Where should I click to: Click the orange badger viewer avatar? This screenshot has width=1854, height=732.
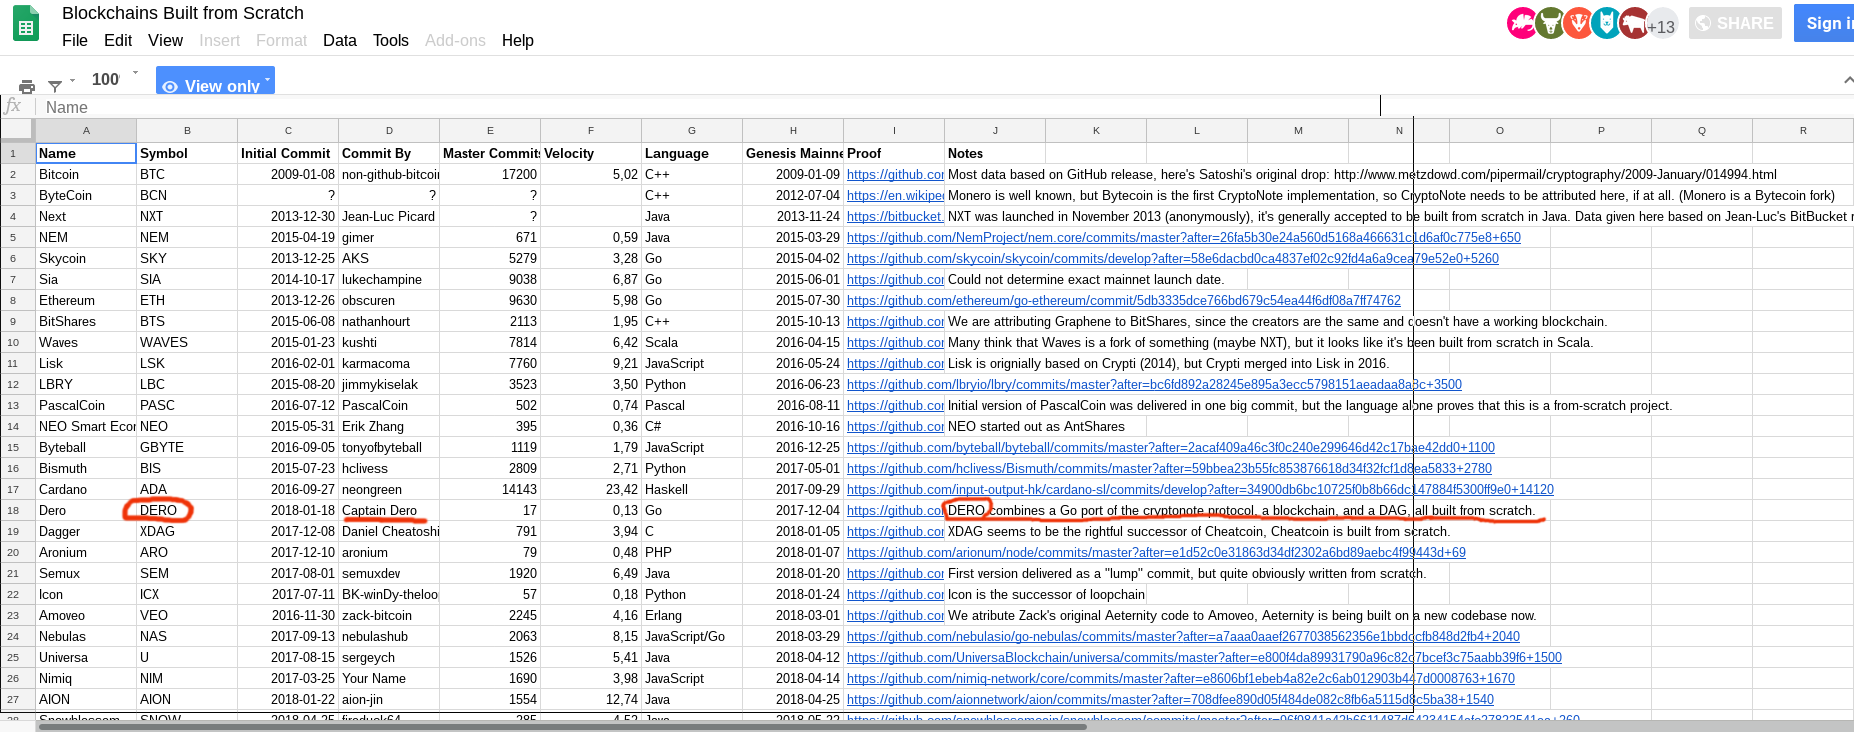coord(1578,23)
